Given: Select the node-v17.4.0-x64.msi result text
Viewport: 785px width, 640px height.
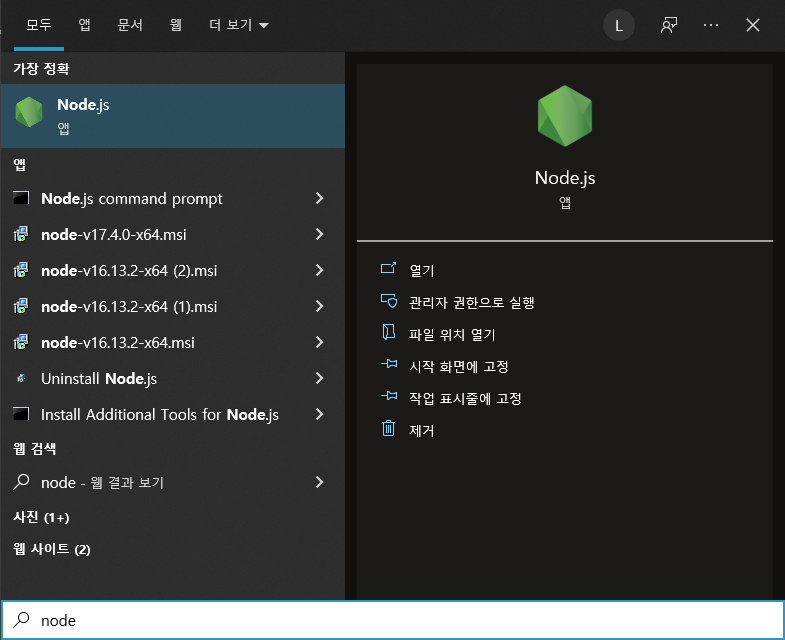Looking at the screenshot, I should [114, 234].
